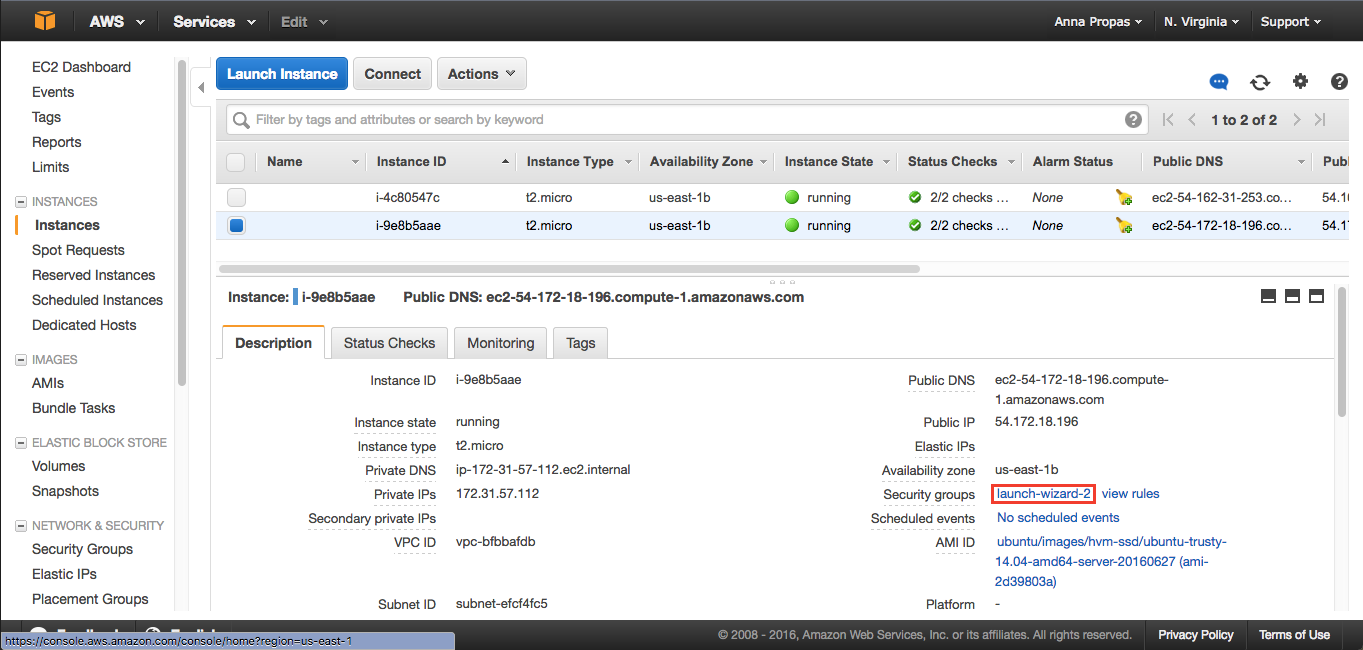Create alarm icon for instance i-9e8b5aae
This screenshot has width=1363, height=650.
point(1124,226)
